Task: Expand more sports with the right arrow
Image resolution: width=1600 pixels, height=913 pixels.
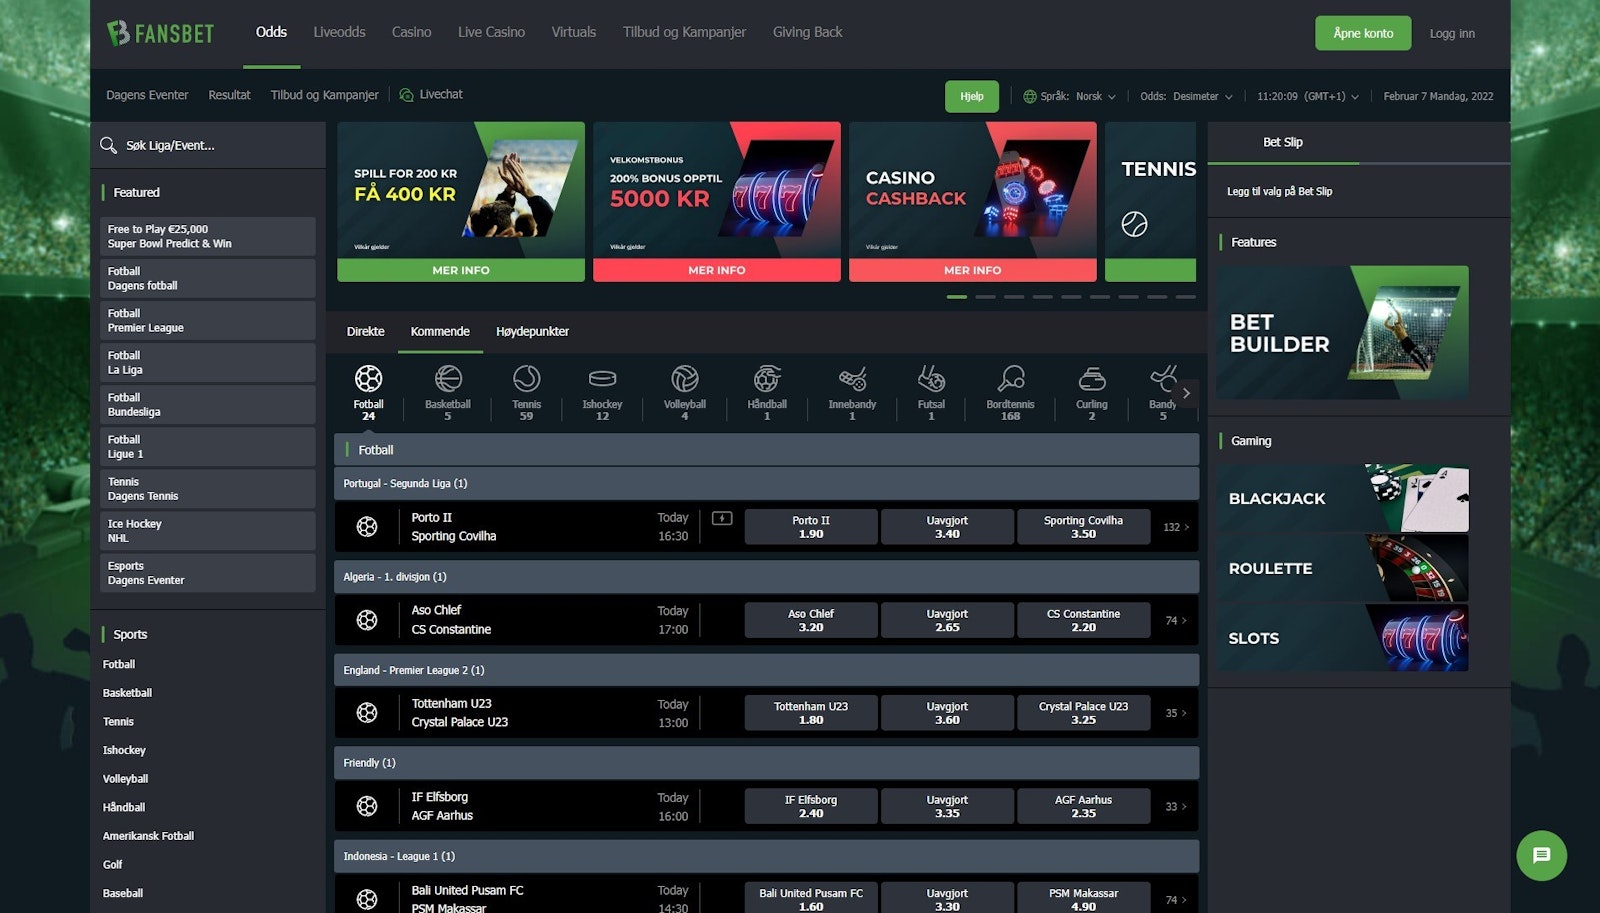Action: [1186, 393]
